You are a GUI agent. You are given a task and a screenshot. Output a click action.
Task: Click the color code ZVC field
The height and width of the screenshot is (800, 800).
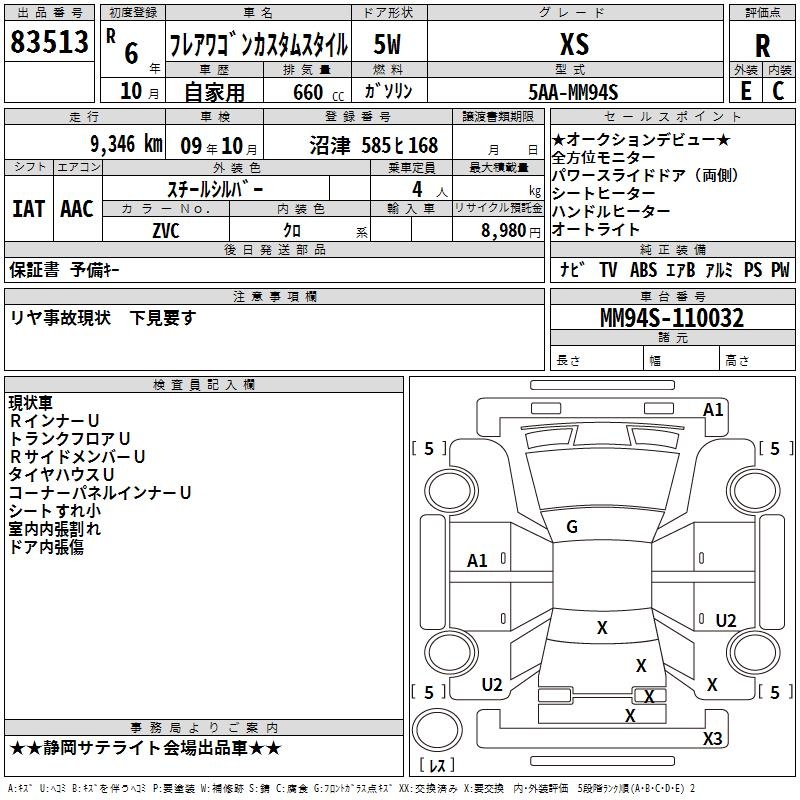(165, 229)
